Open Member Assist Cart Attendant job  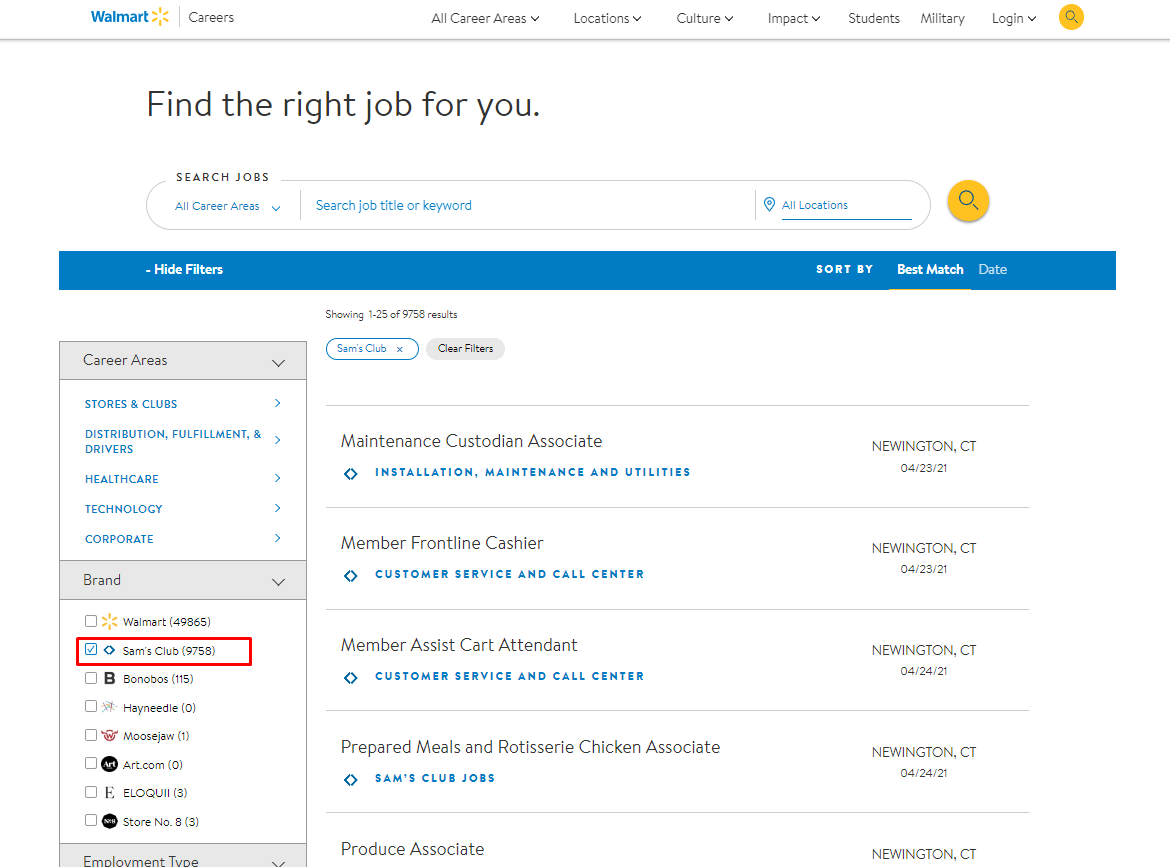tap(459, 645)
